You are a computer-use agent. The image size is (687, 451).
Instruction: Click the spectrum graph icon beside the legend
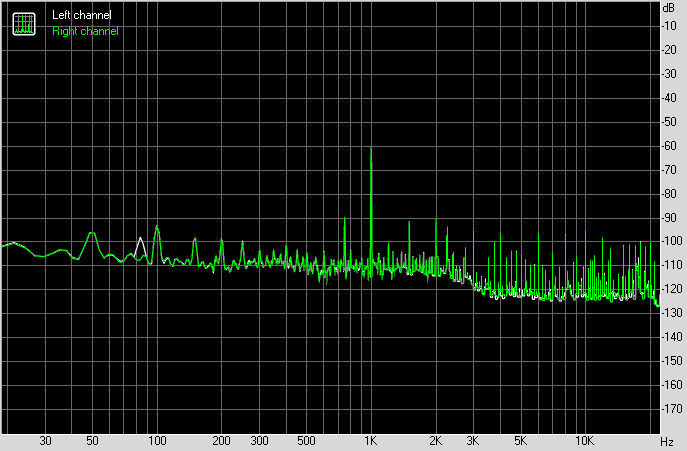point(24,24)
